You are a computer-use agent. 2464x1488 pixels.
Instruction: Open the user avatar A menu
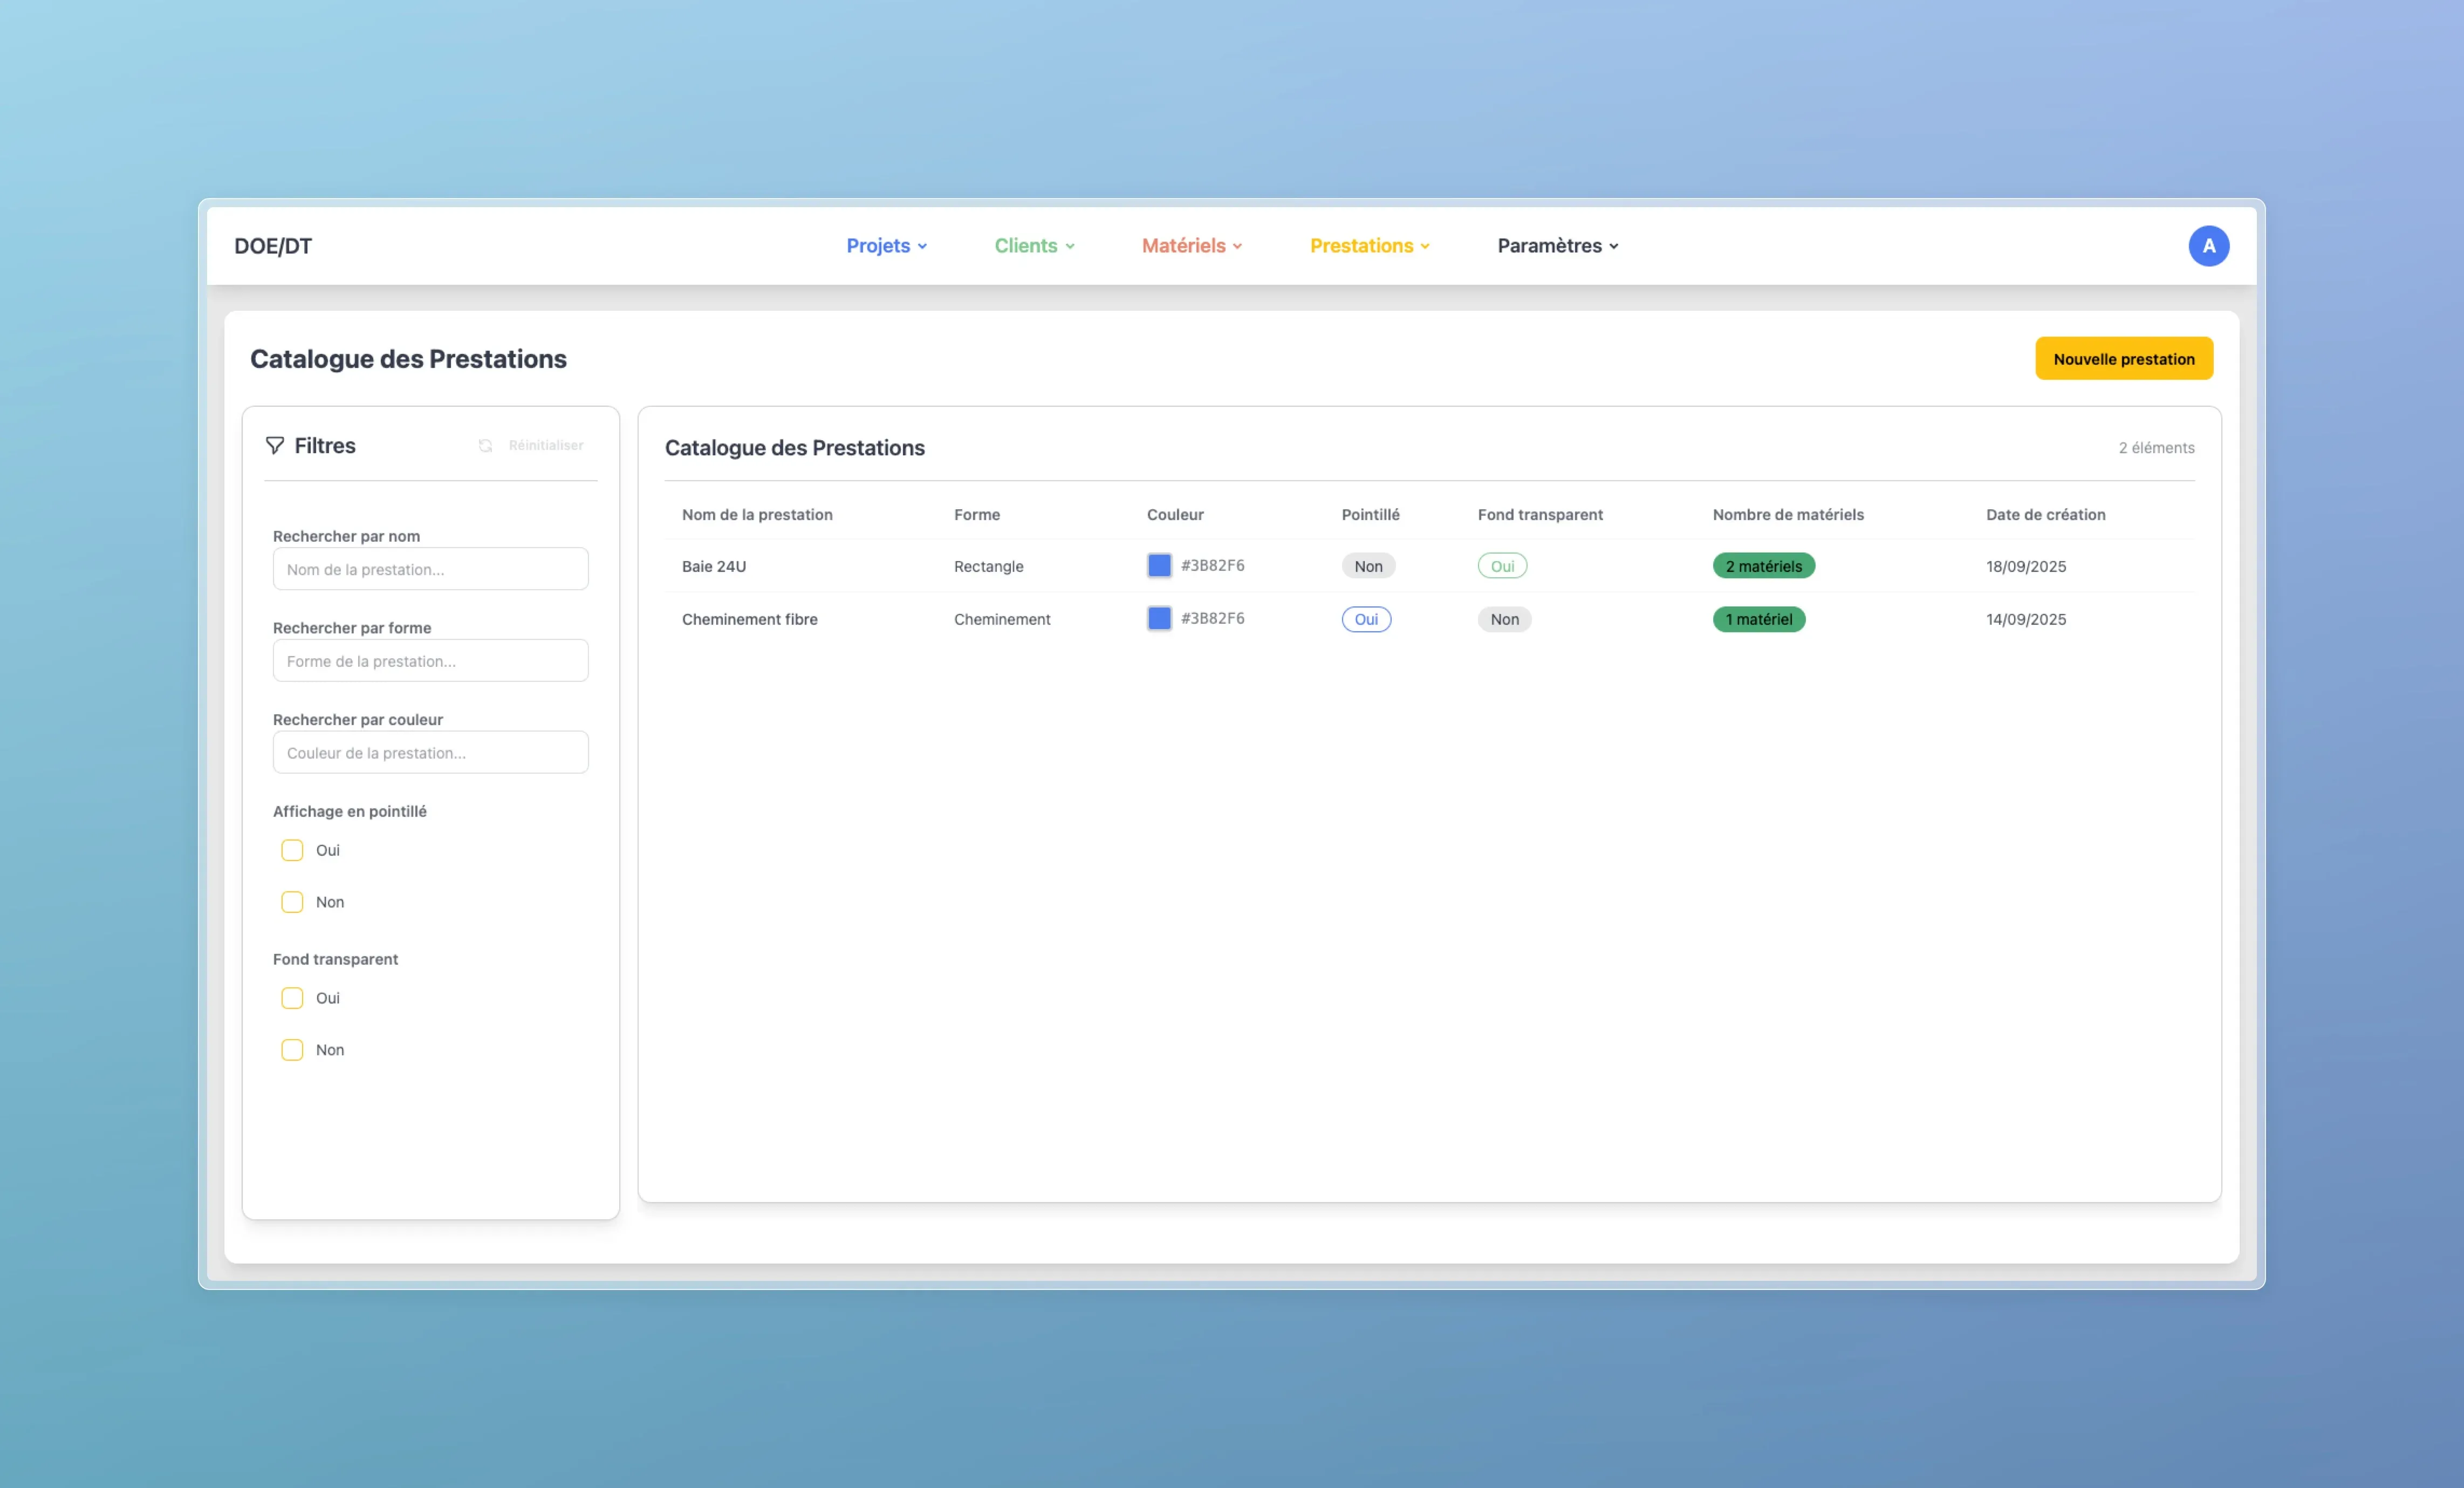point(2208,246)
